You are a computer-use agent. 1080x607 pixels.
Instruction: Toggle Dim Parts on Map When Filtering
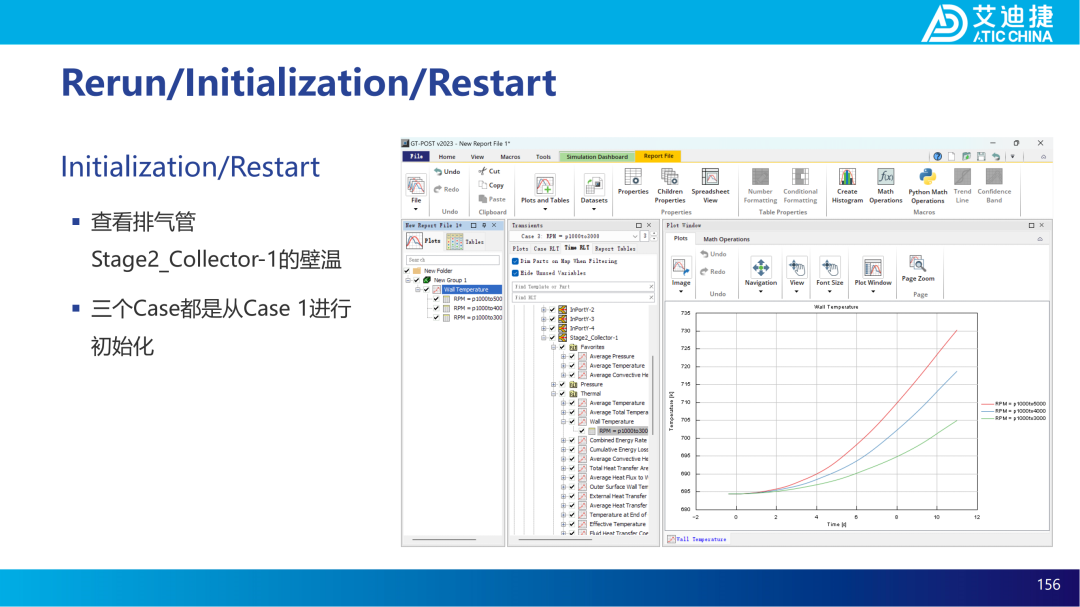515,261
